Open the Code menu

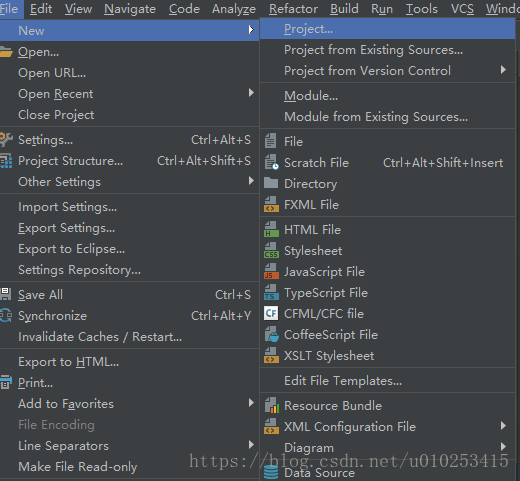click(x=184, y=9)
